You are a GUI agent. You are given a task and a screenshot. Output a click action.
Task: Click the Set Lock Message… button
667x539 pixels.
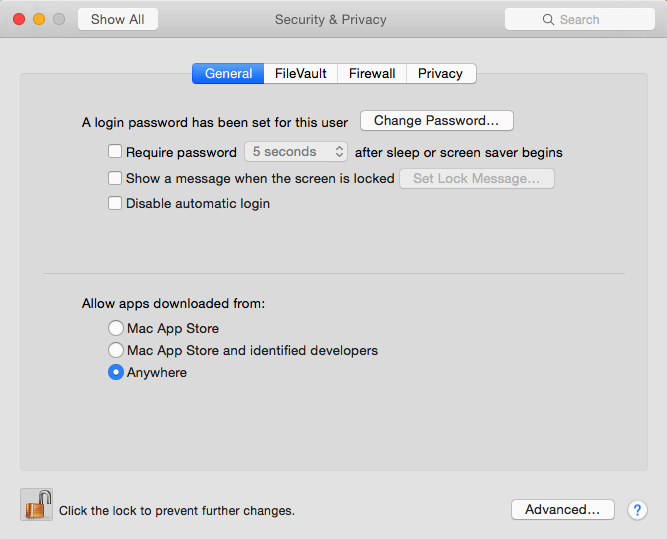click(x=477, y=179)
